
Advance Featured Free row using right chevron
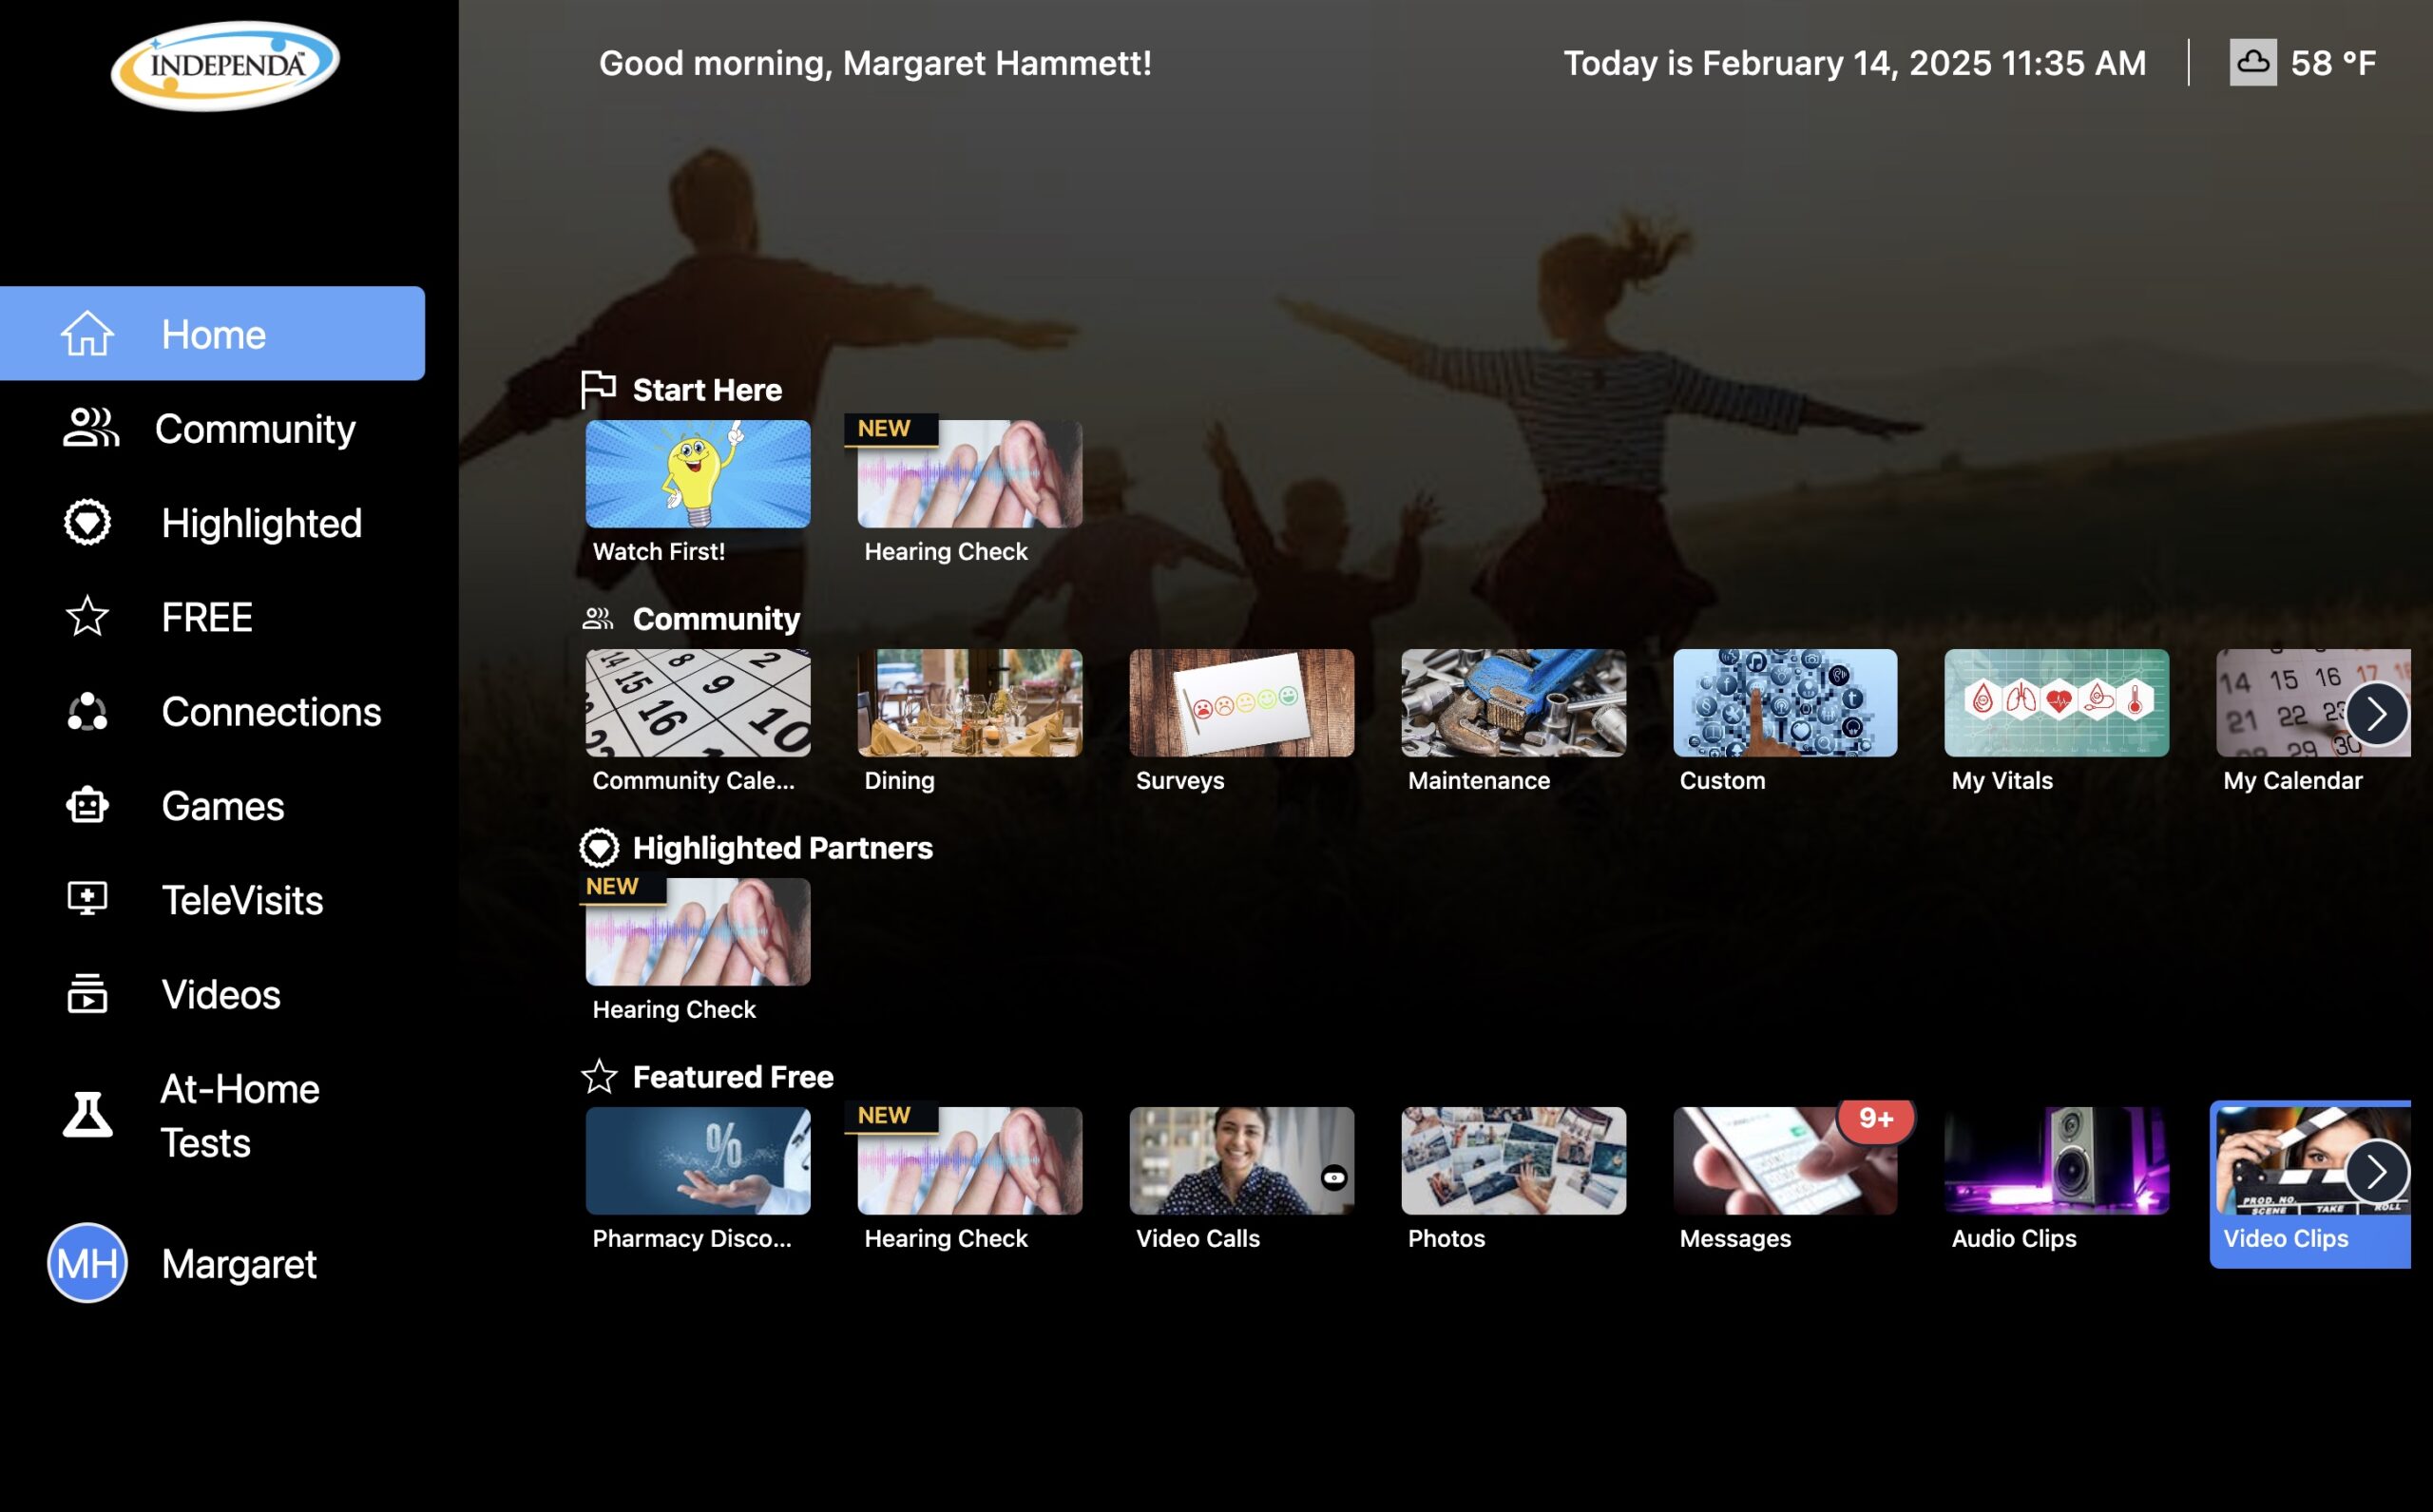click(2377, 1171)
